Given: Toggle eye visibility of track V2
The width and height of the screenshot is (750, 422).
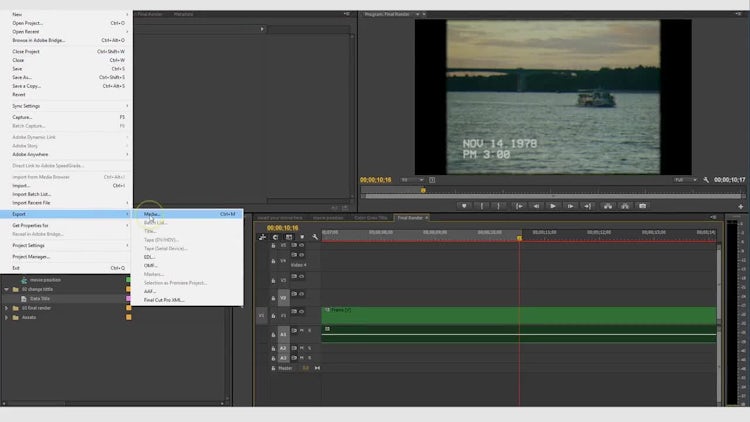Looking at the screenshot, I should [x=301, y=296].
